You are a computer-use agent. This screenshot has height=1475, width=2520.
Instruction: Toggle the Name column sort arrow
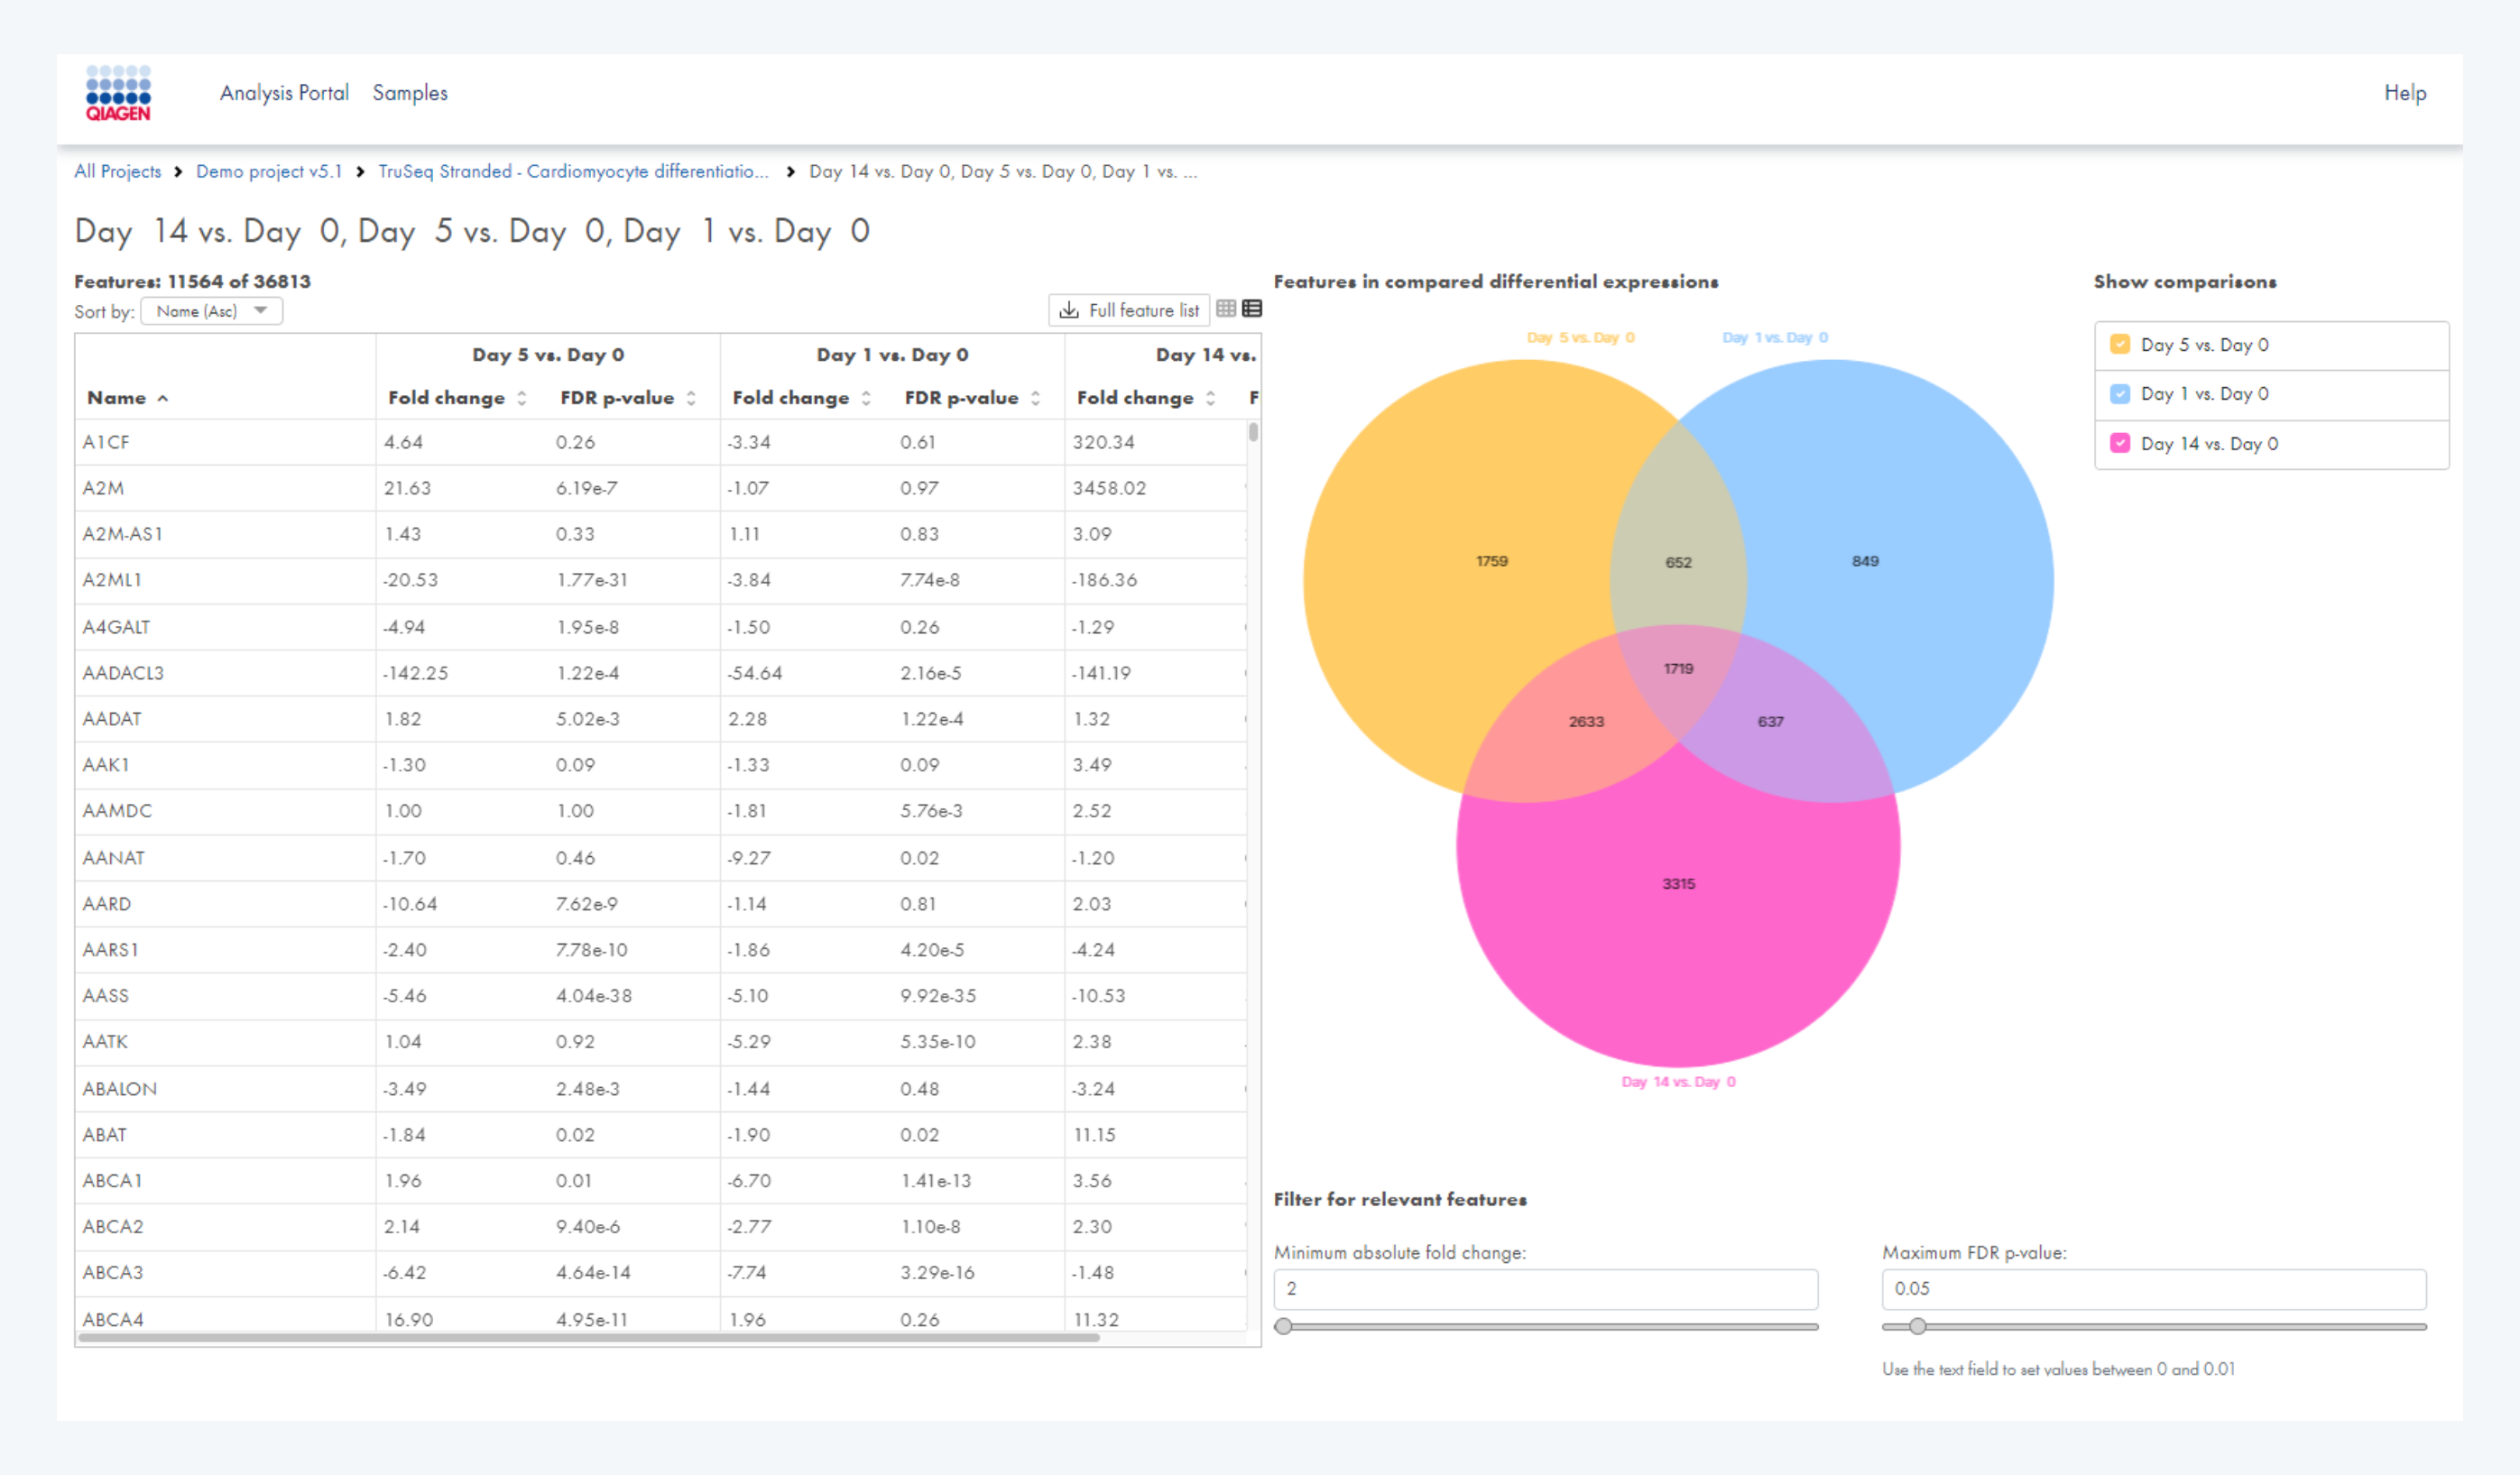click(163, 398)
